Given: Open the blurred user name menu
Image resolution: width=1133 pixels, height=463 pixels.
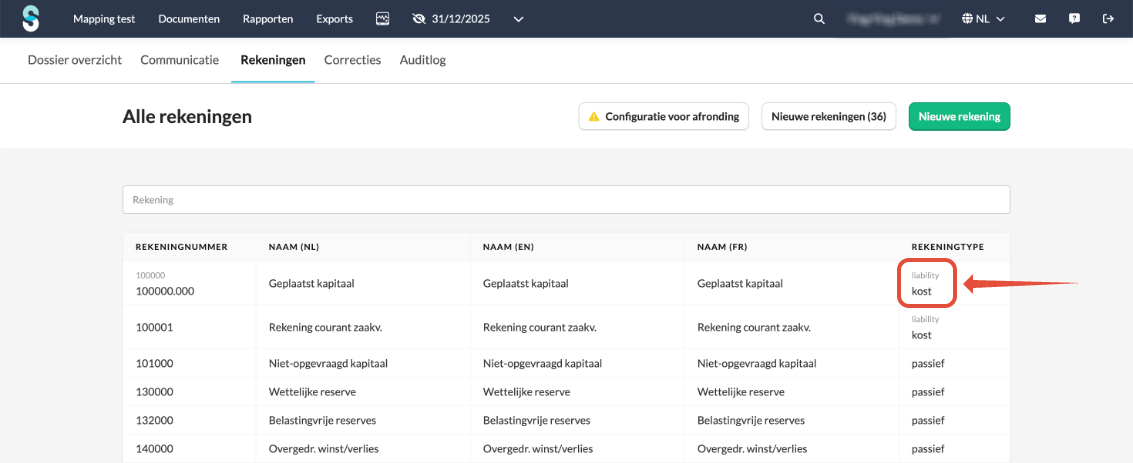Looking at the screenshot, I should (x=893, y=20).
